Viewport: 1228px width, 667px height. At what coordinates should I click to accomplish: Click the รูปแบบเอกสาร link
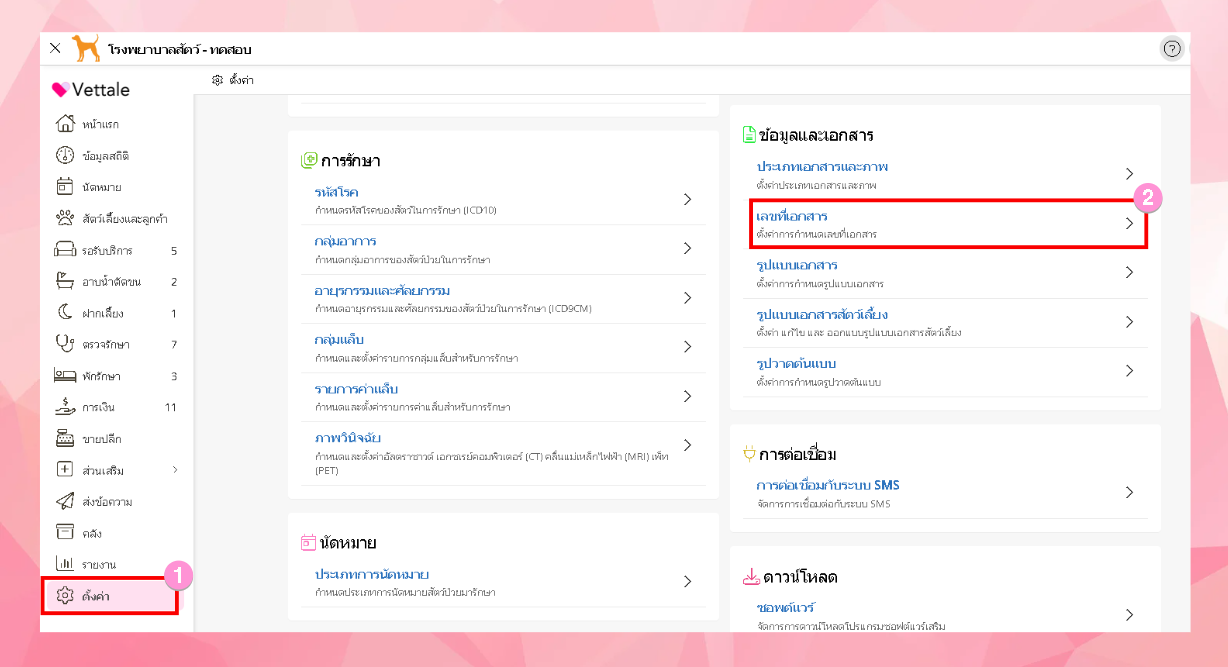point(797,265)
